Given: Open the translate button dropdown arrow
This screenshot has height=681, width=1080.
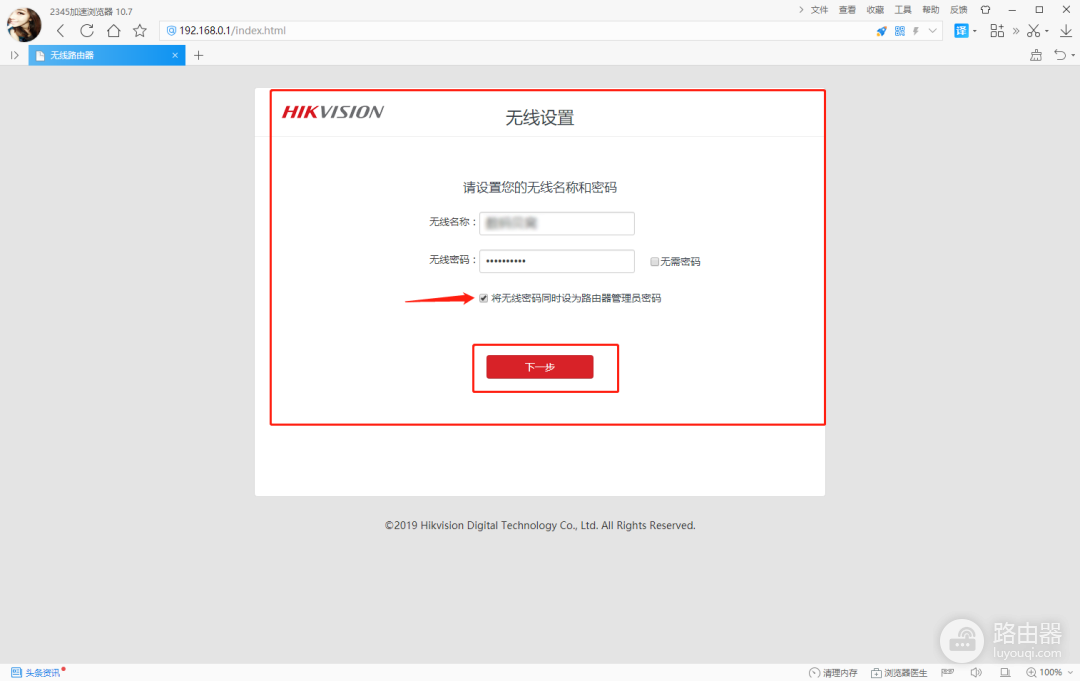Looking at the screenshot, I should click(x=975, y=31).
